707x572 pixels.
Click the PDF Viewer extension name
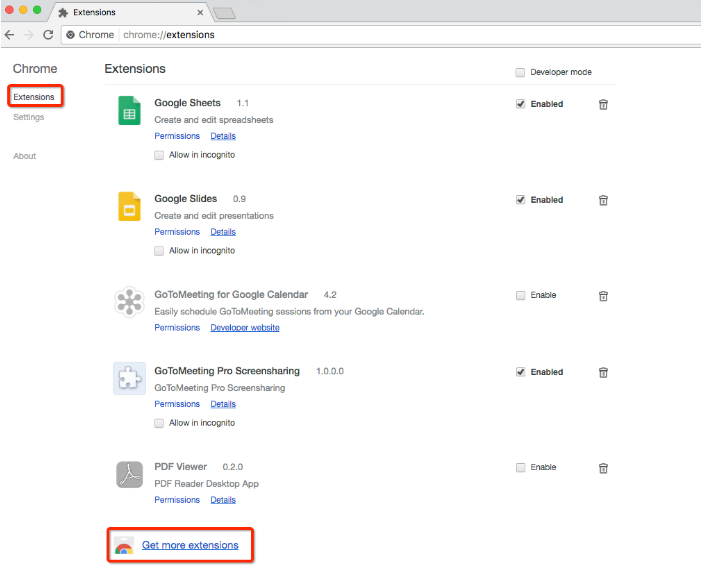click(x=181, y=467)
